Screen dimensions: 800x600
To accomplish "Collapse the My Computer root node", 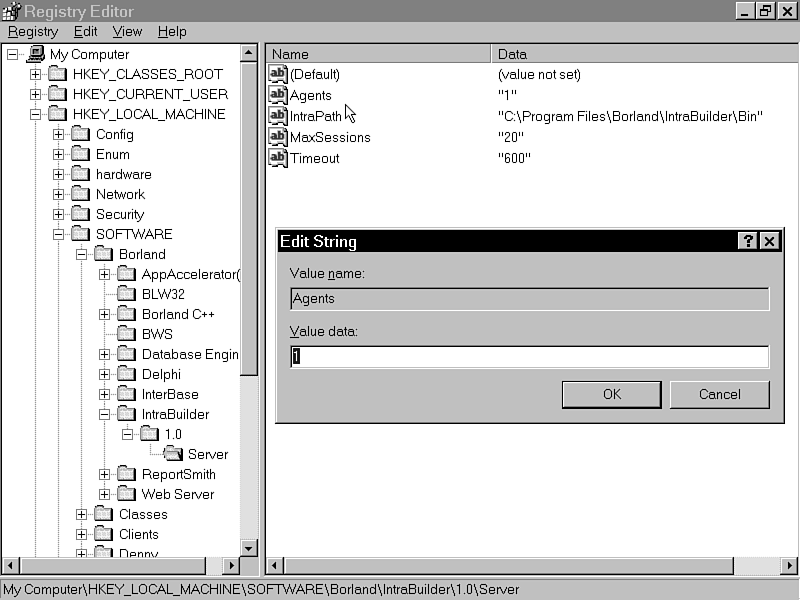I will pos(12,54).
